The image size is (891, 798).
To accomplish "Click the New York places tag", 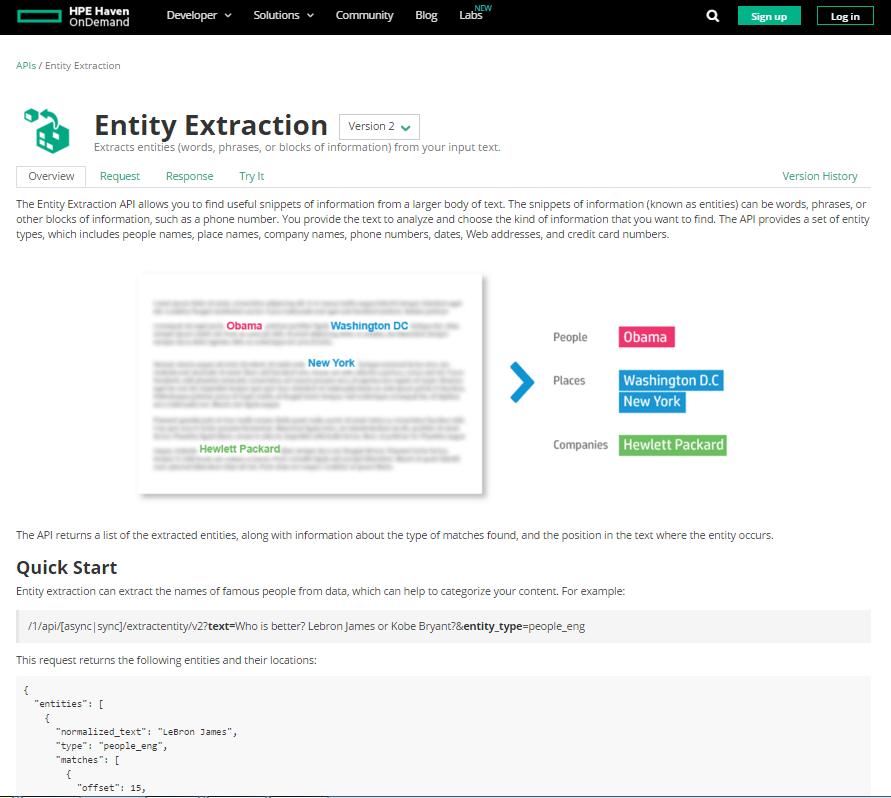I will click(x=652, y=402).
